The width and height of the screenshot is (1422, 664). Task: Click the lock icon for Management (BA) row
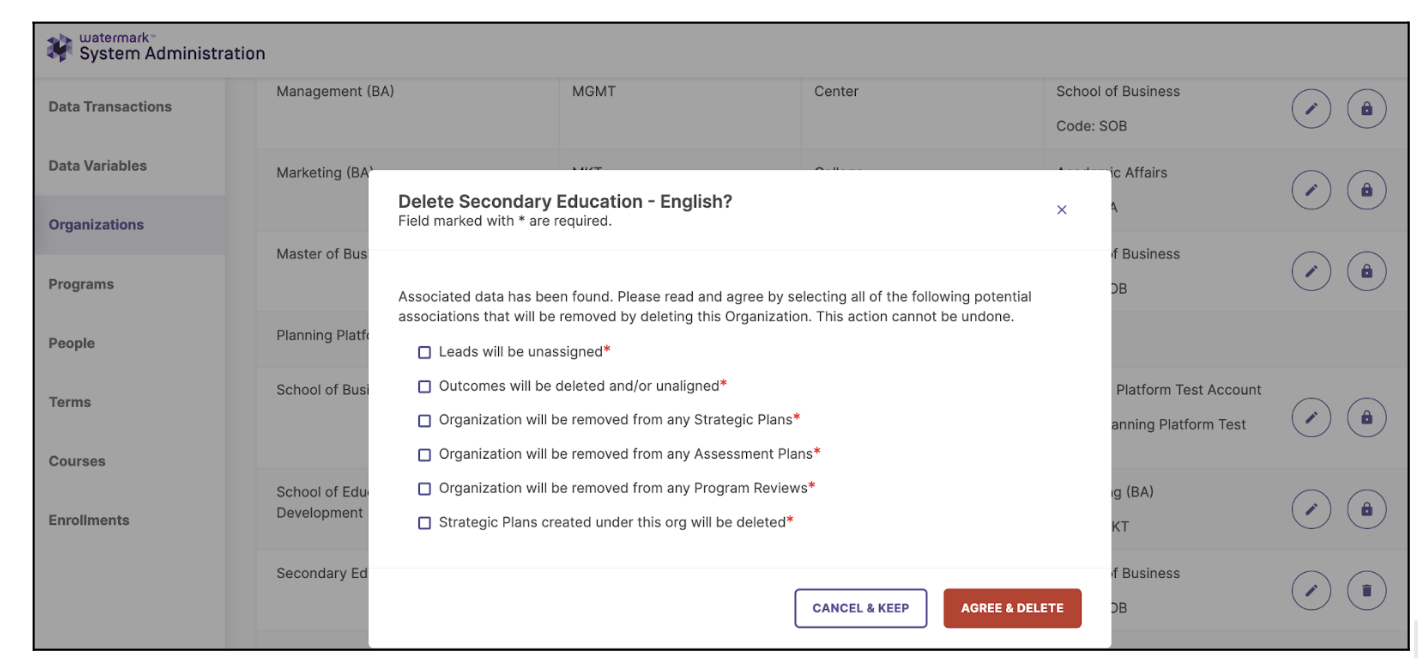pyautogui.click(x=1366, y=109)
